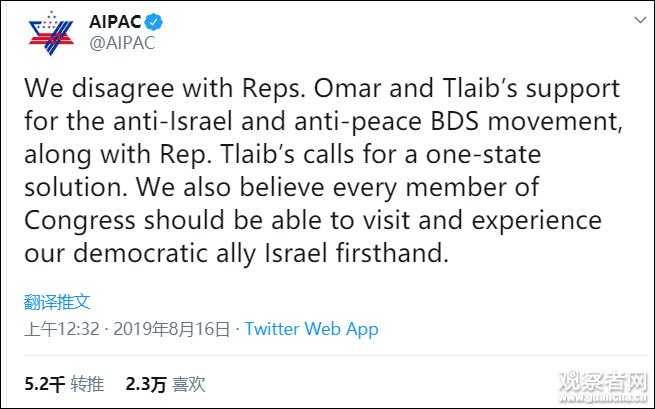The height and width of the screenshot is (409, 655).
Task: Click the 喜欢 likes label
Action: (189, 382)
